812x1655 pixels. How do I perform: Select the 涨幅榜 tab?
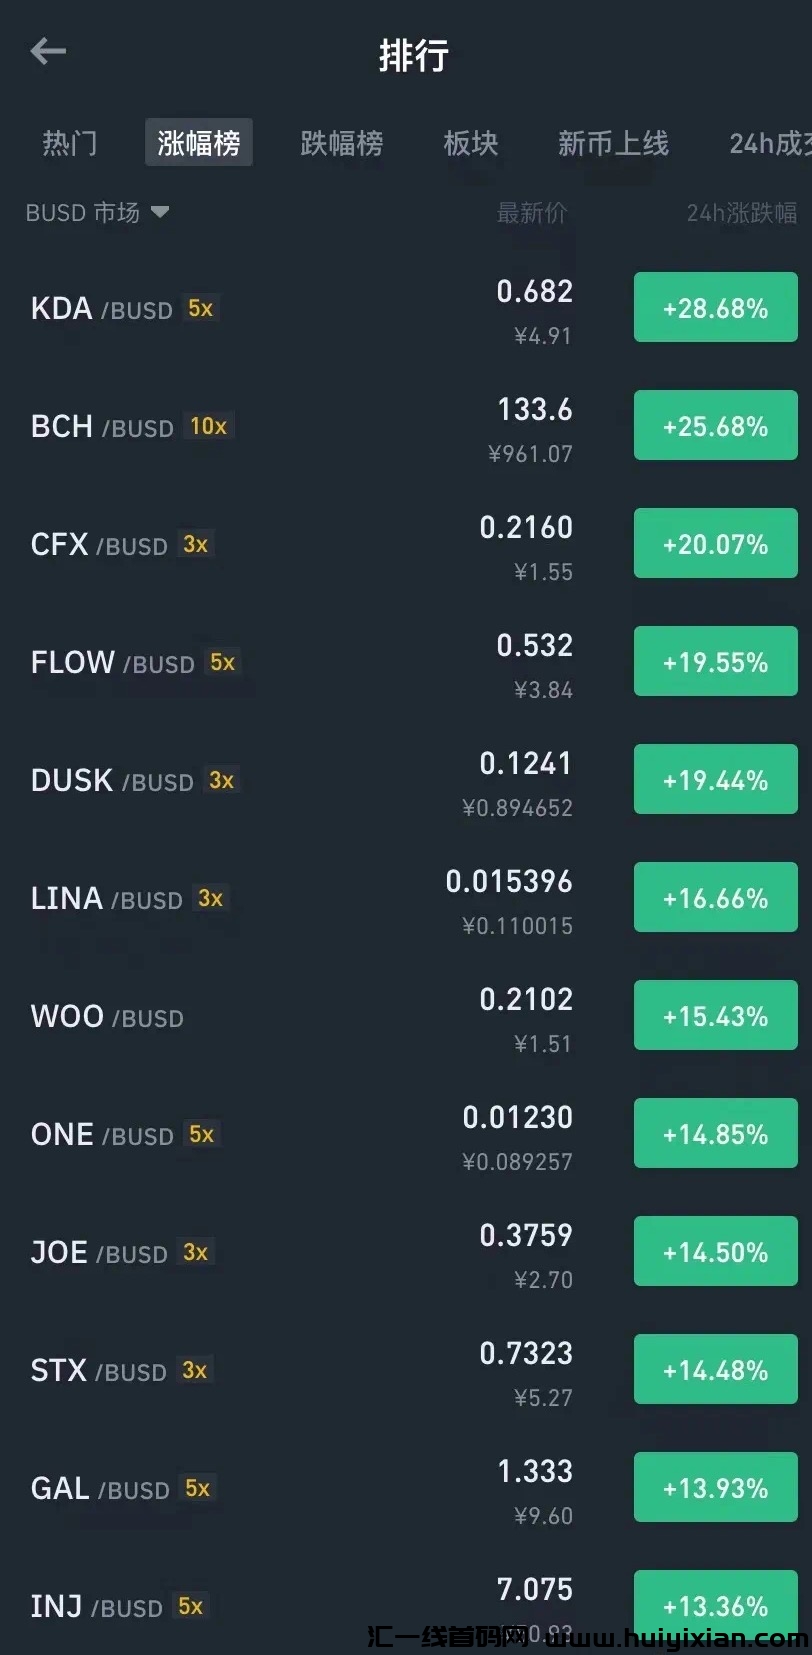tap(198, 143)
